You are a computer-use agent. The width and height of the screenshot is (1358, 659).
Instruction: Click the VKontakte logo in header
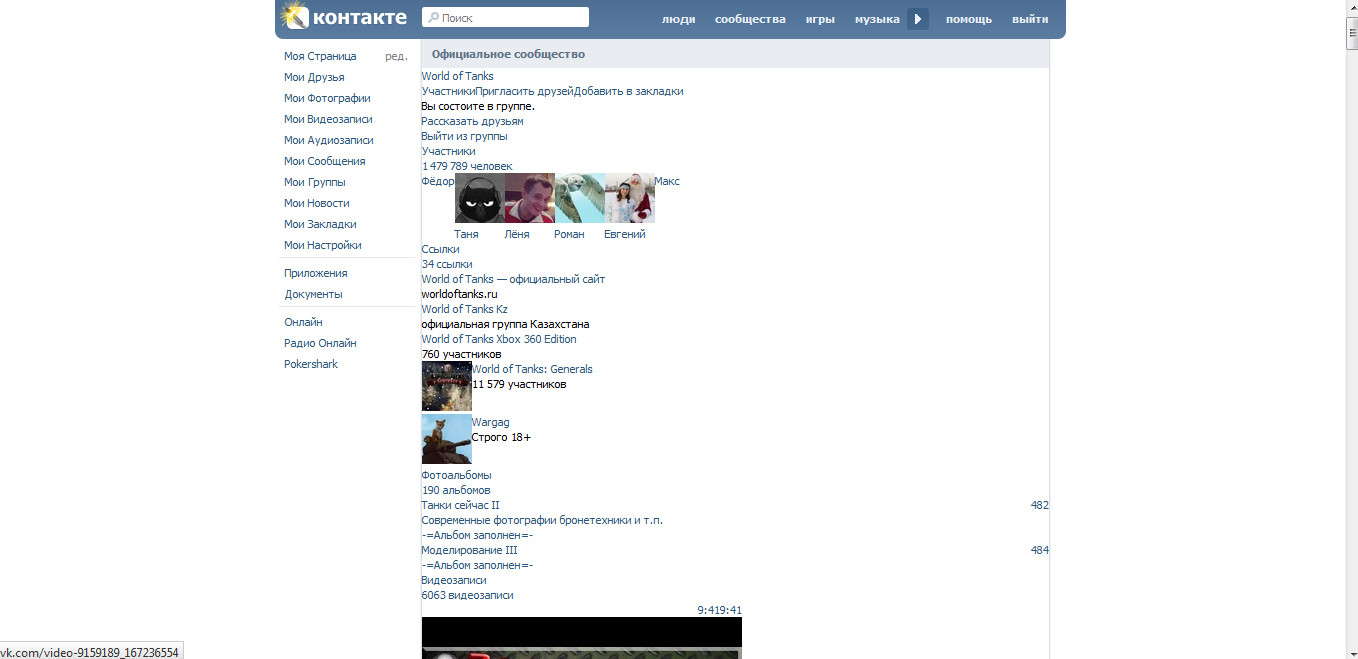(344, 17)
